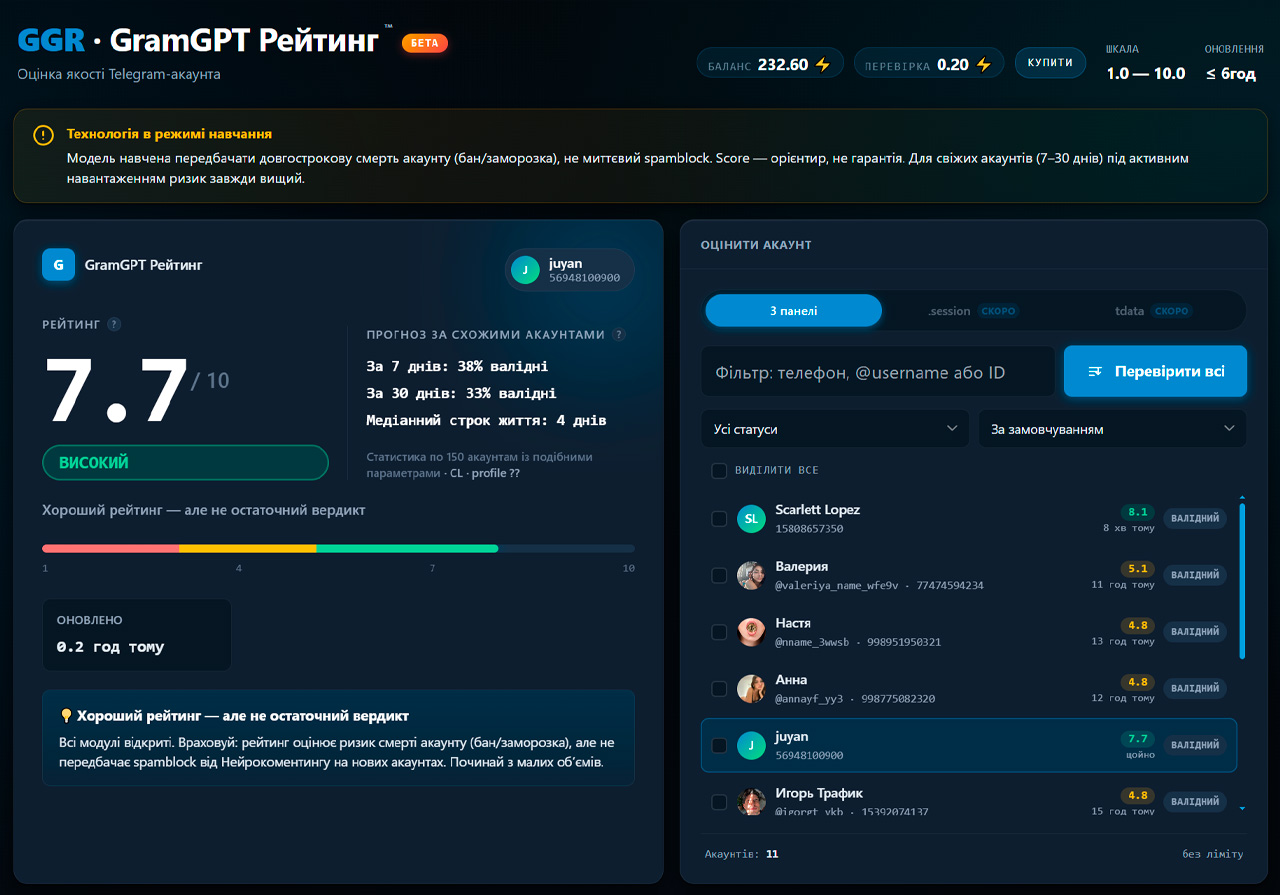
Task: Focus the phone, @username or ID filter field
Action: 878,372
